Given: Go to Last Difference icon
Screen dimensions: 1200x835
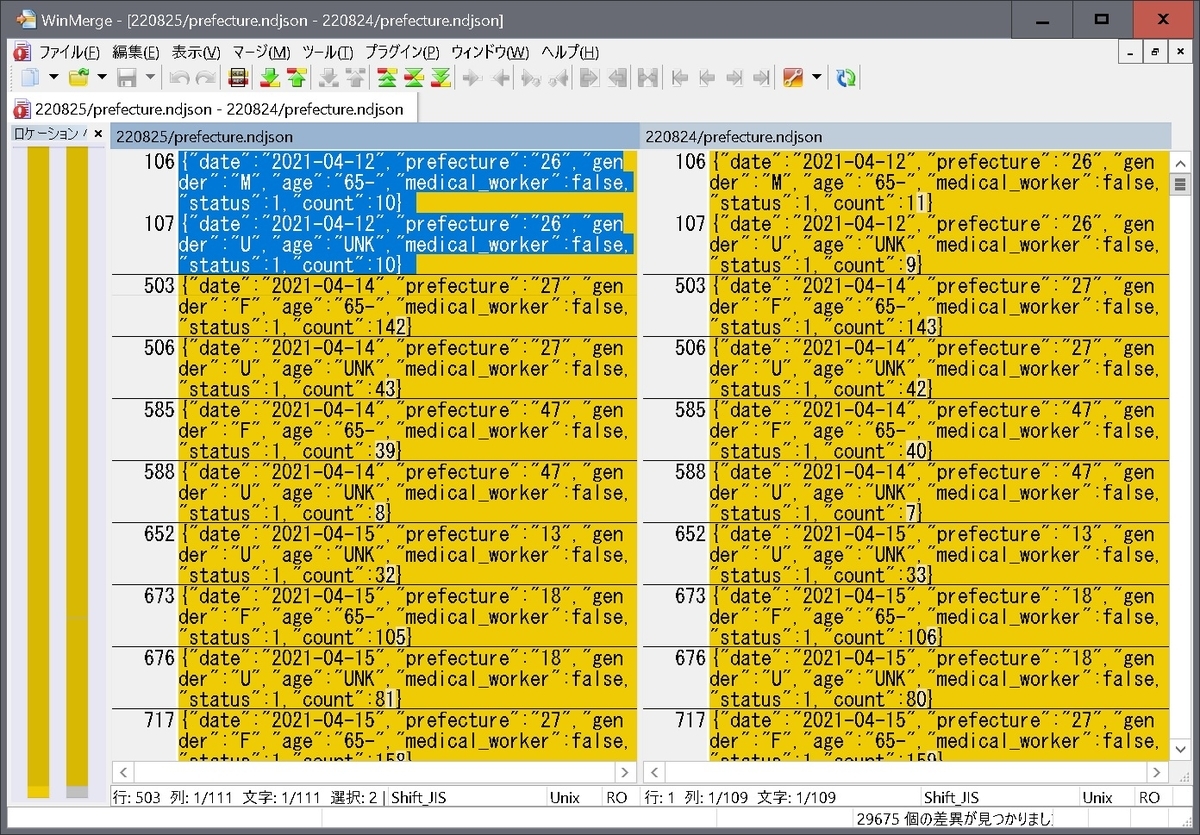Looking at the screenshot, I should point(440,77).
